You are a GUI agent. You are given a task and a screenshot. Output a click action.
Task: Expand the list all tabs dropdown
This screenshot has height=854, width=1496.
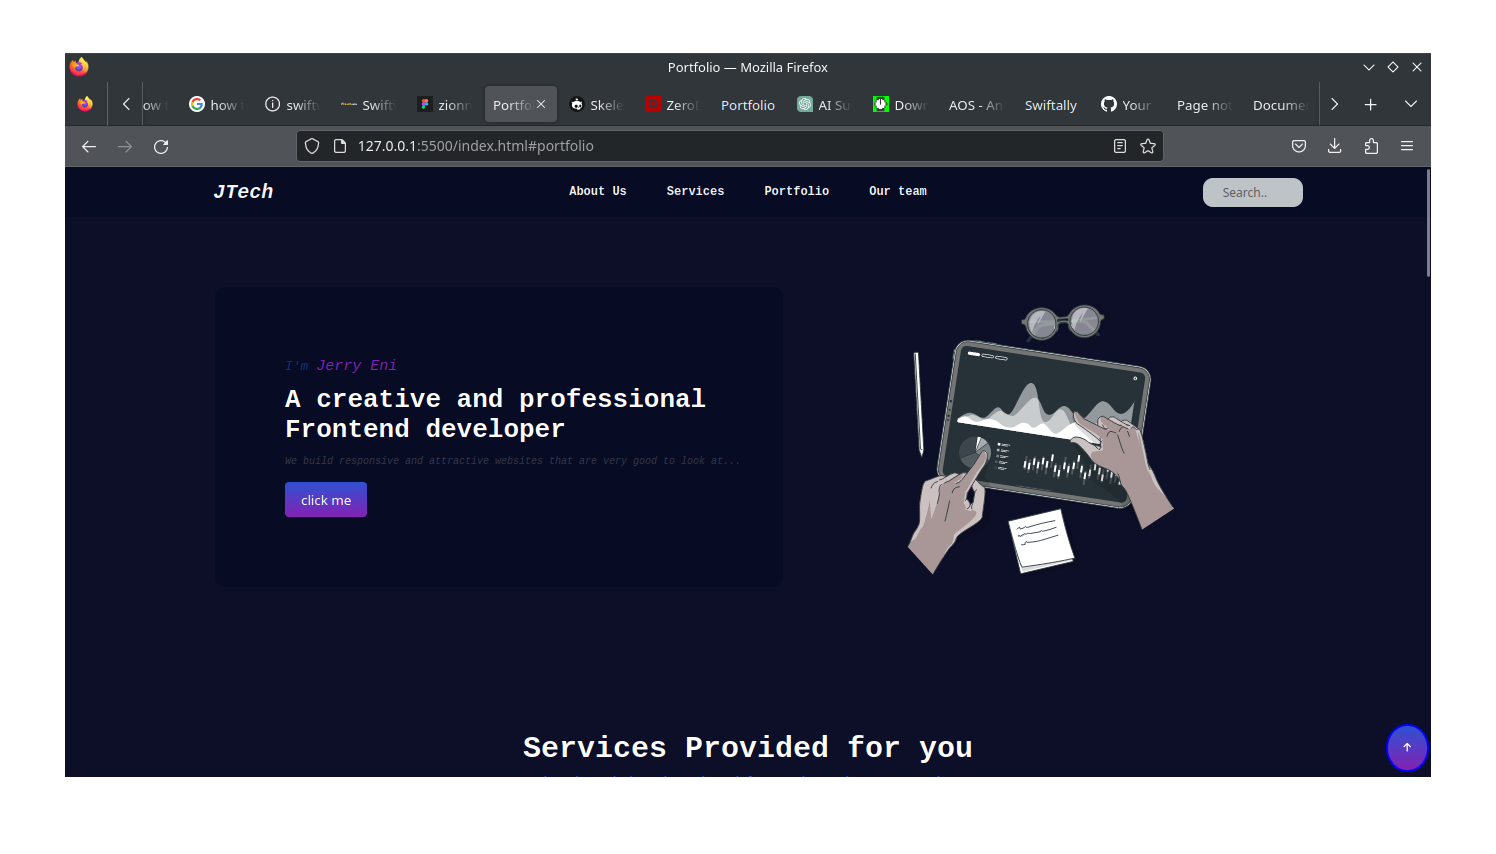[1411, 104]
